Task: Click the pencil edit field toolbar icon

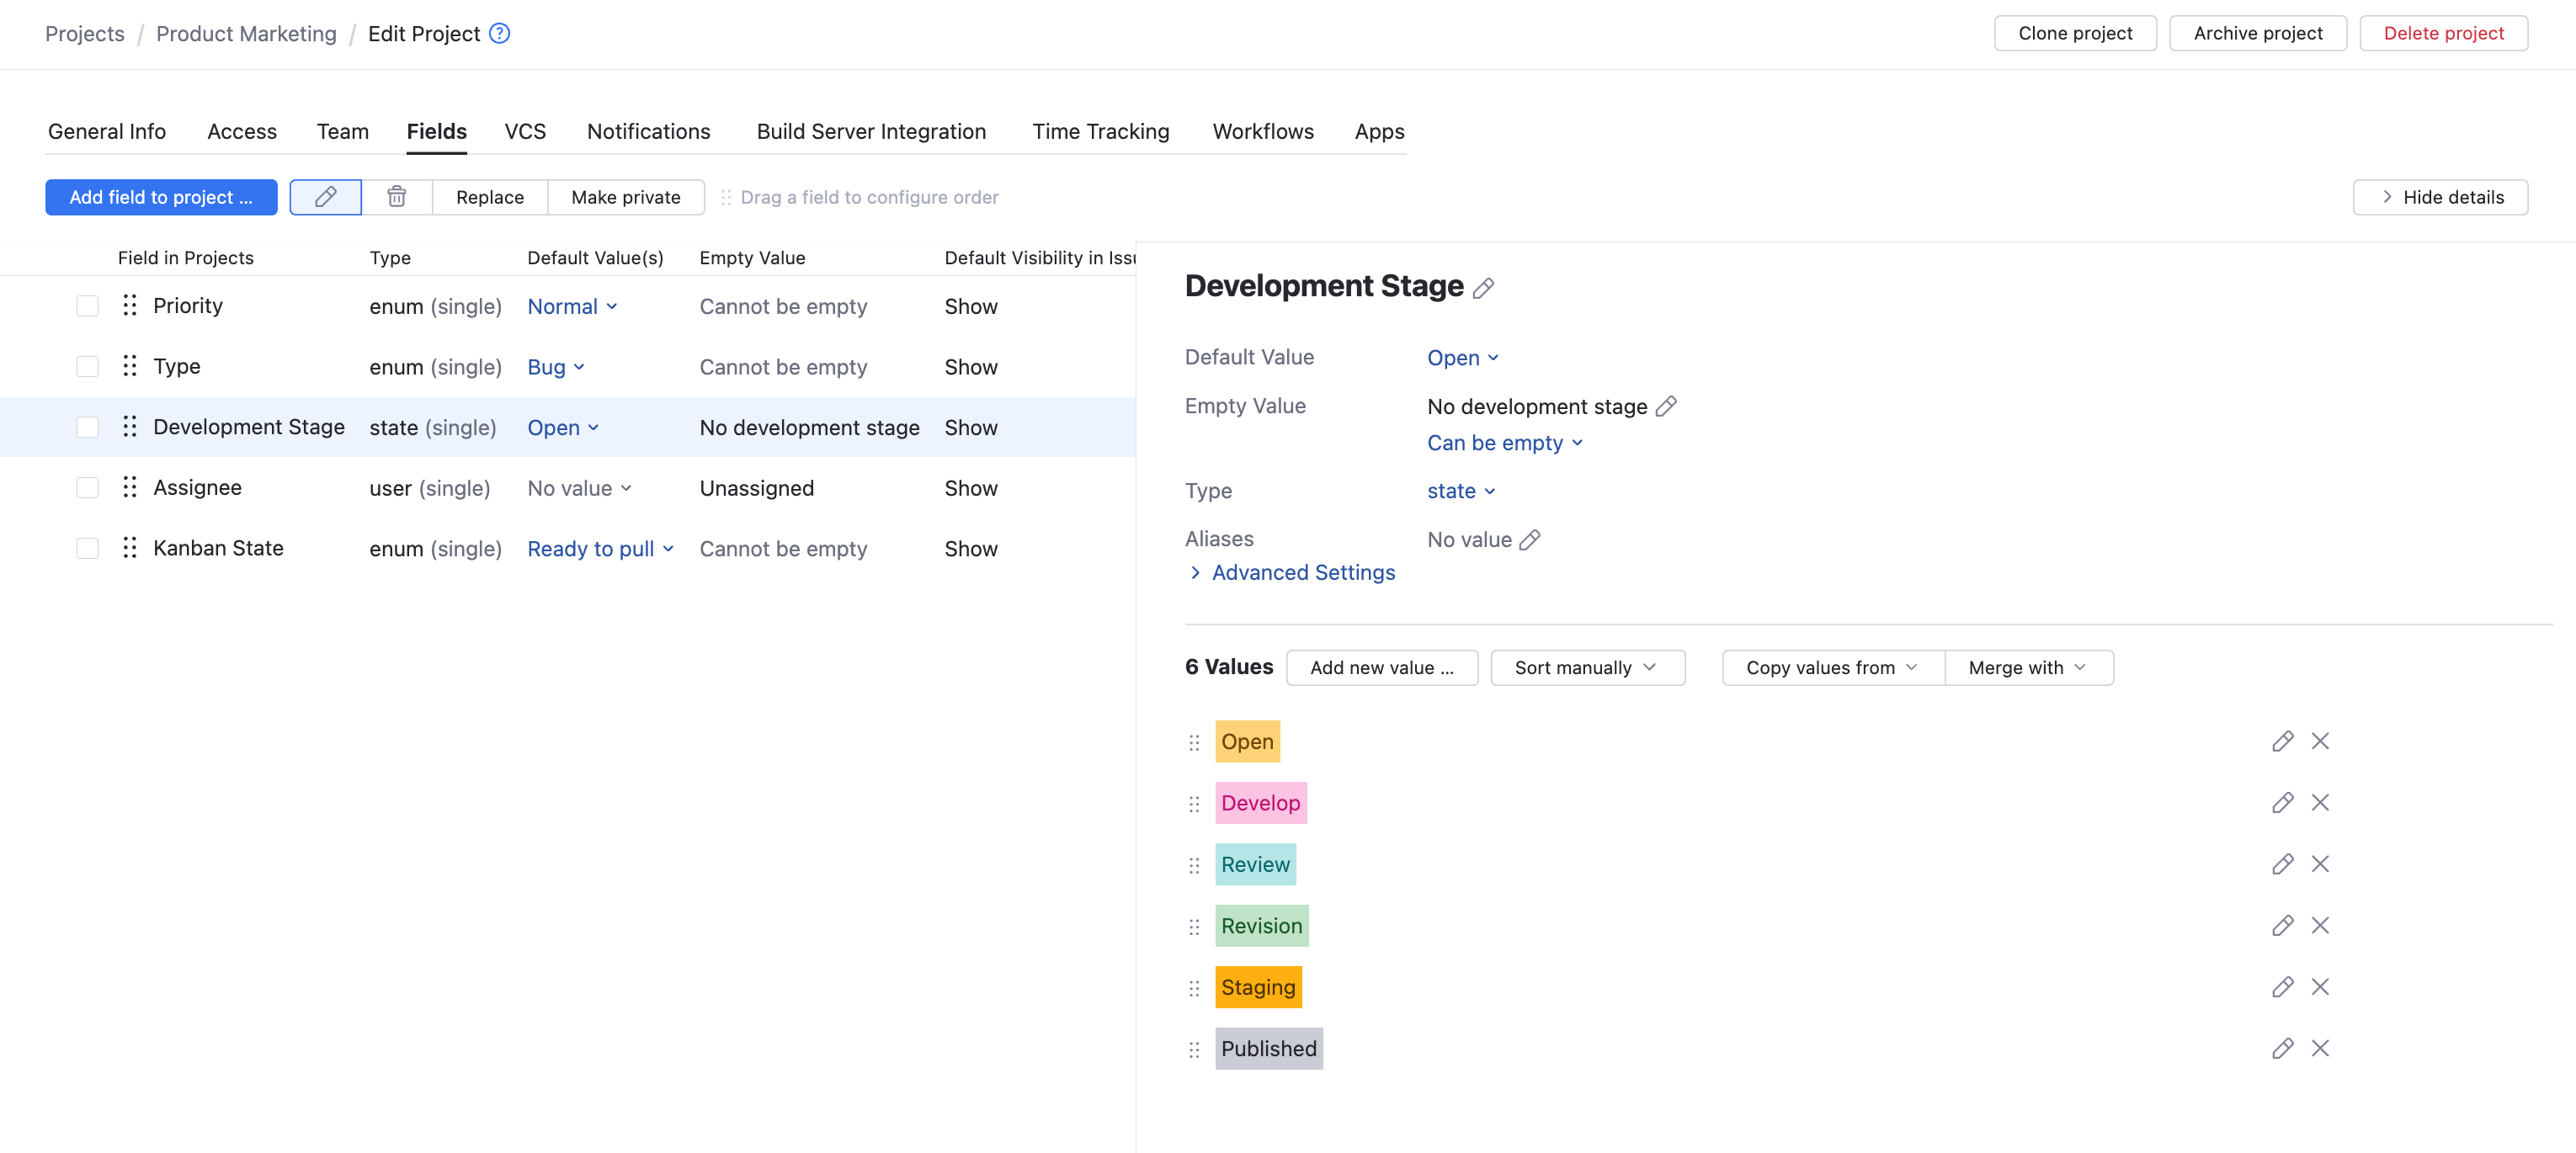Action: coord(325,197)
